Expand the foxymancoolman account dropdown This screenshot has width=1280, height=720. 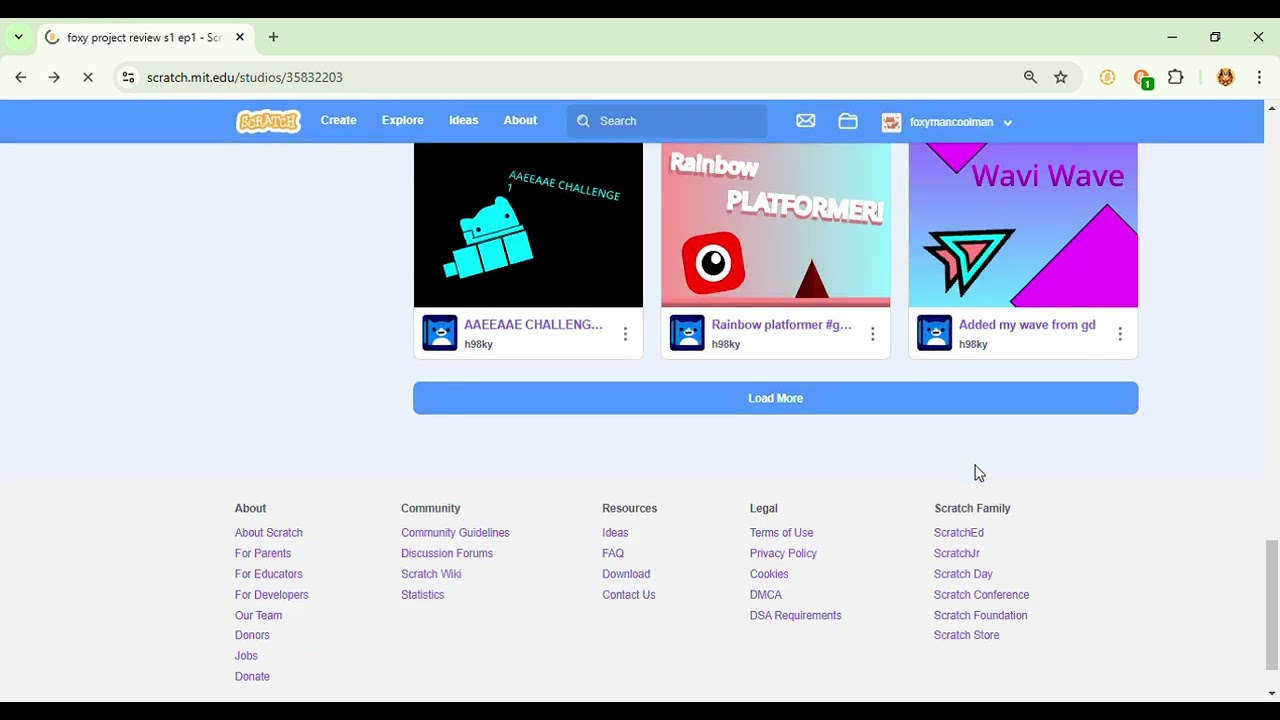click(1008, 122)
